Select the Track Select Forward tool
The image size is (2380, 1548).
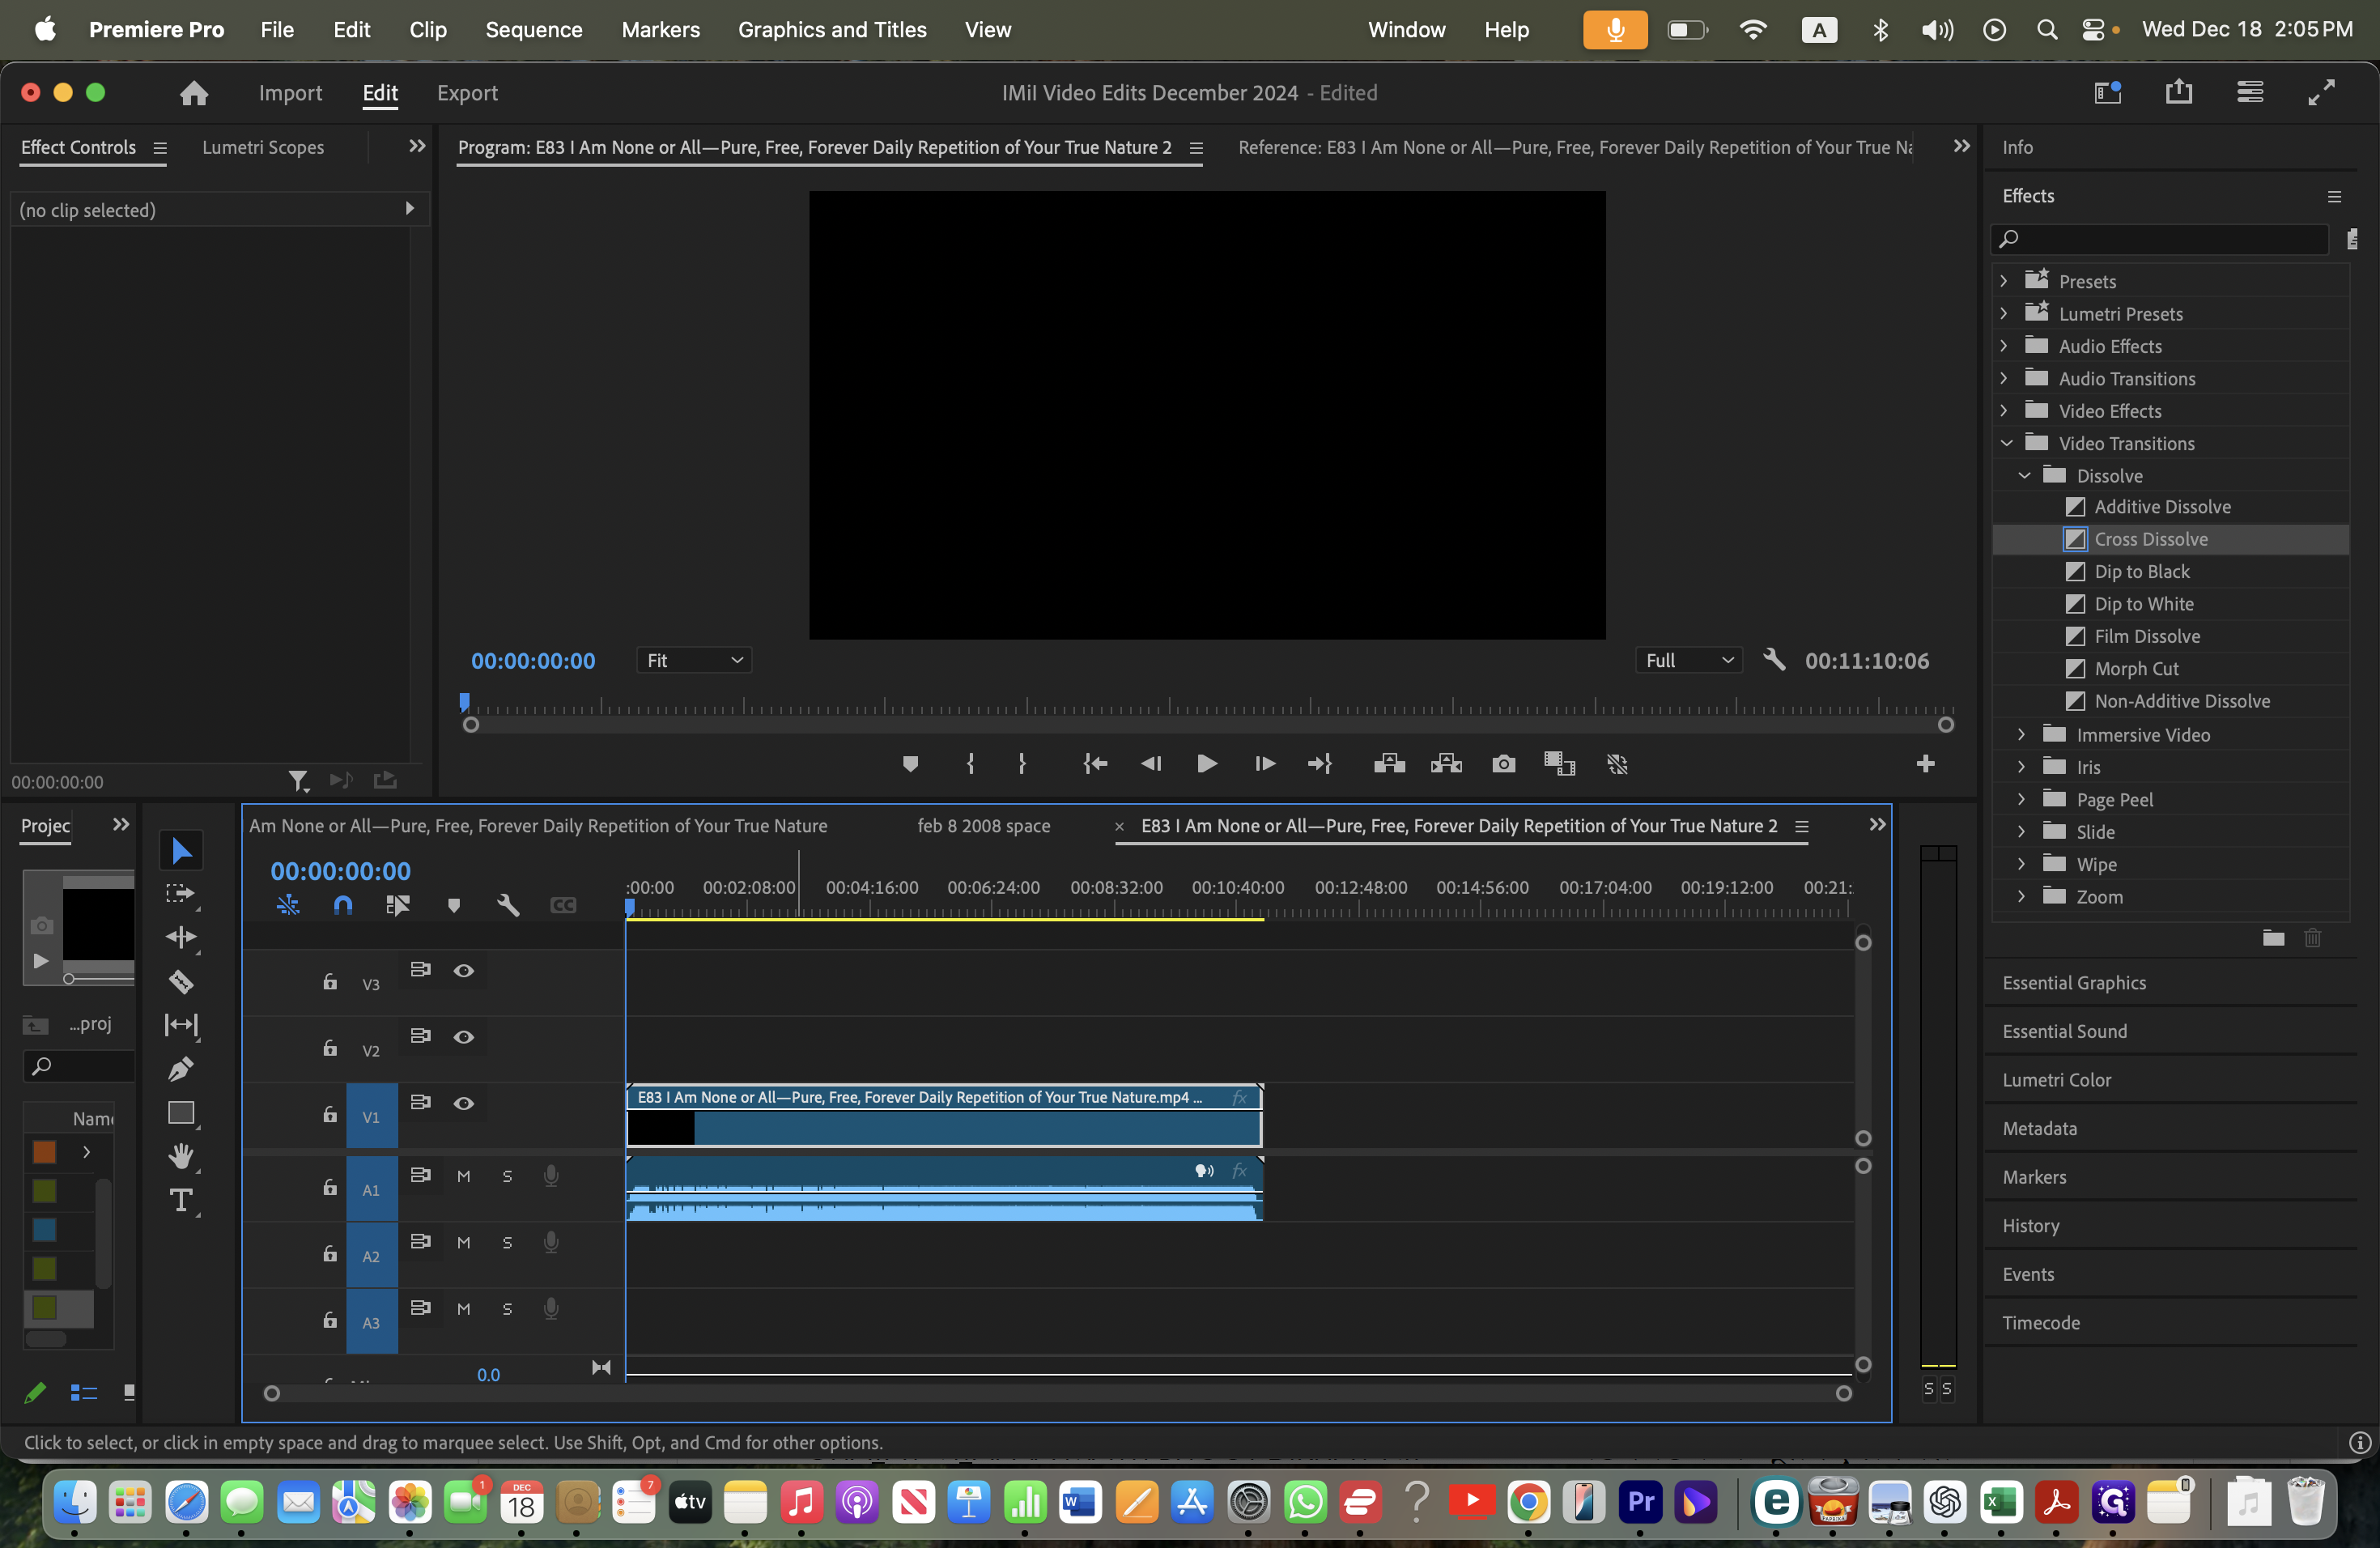(181, 894)
